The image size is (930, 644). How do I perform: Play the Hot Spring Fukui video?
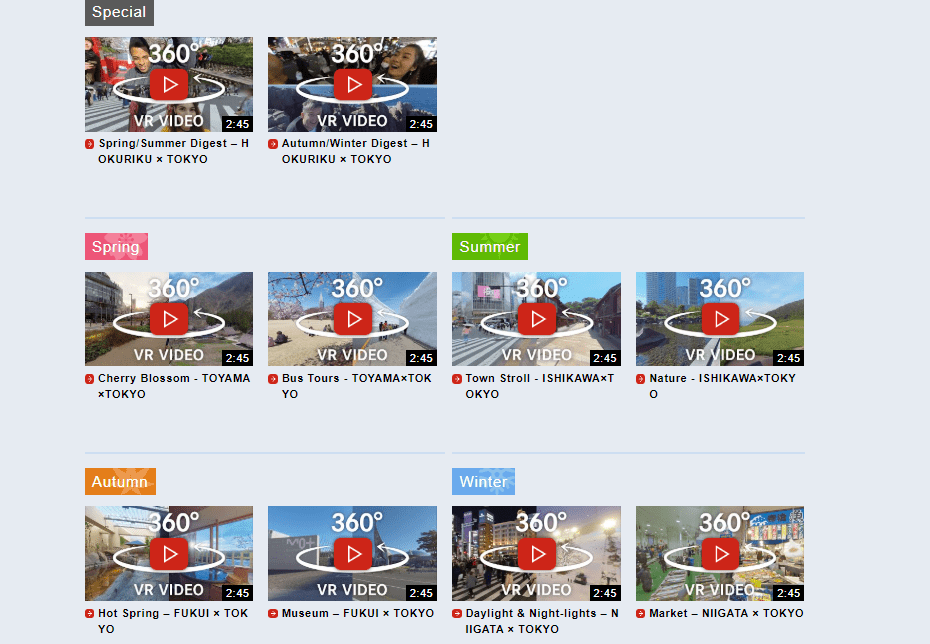pos(169,553)
